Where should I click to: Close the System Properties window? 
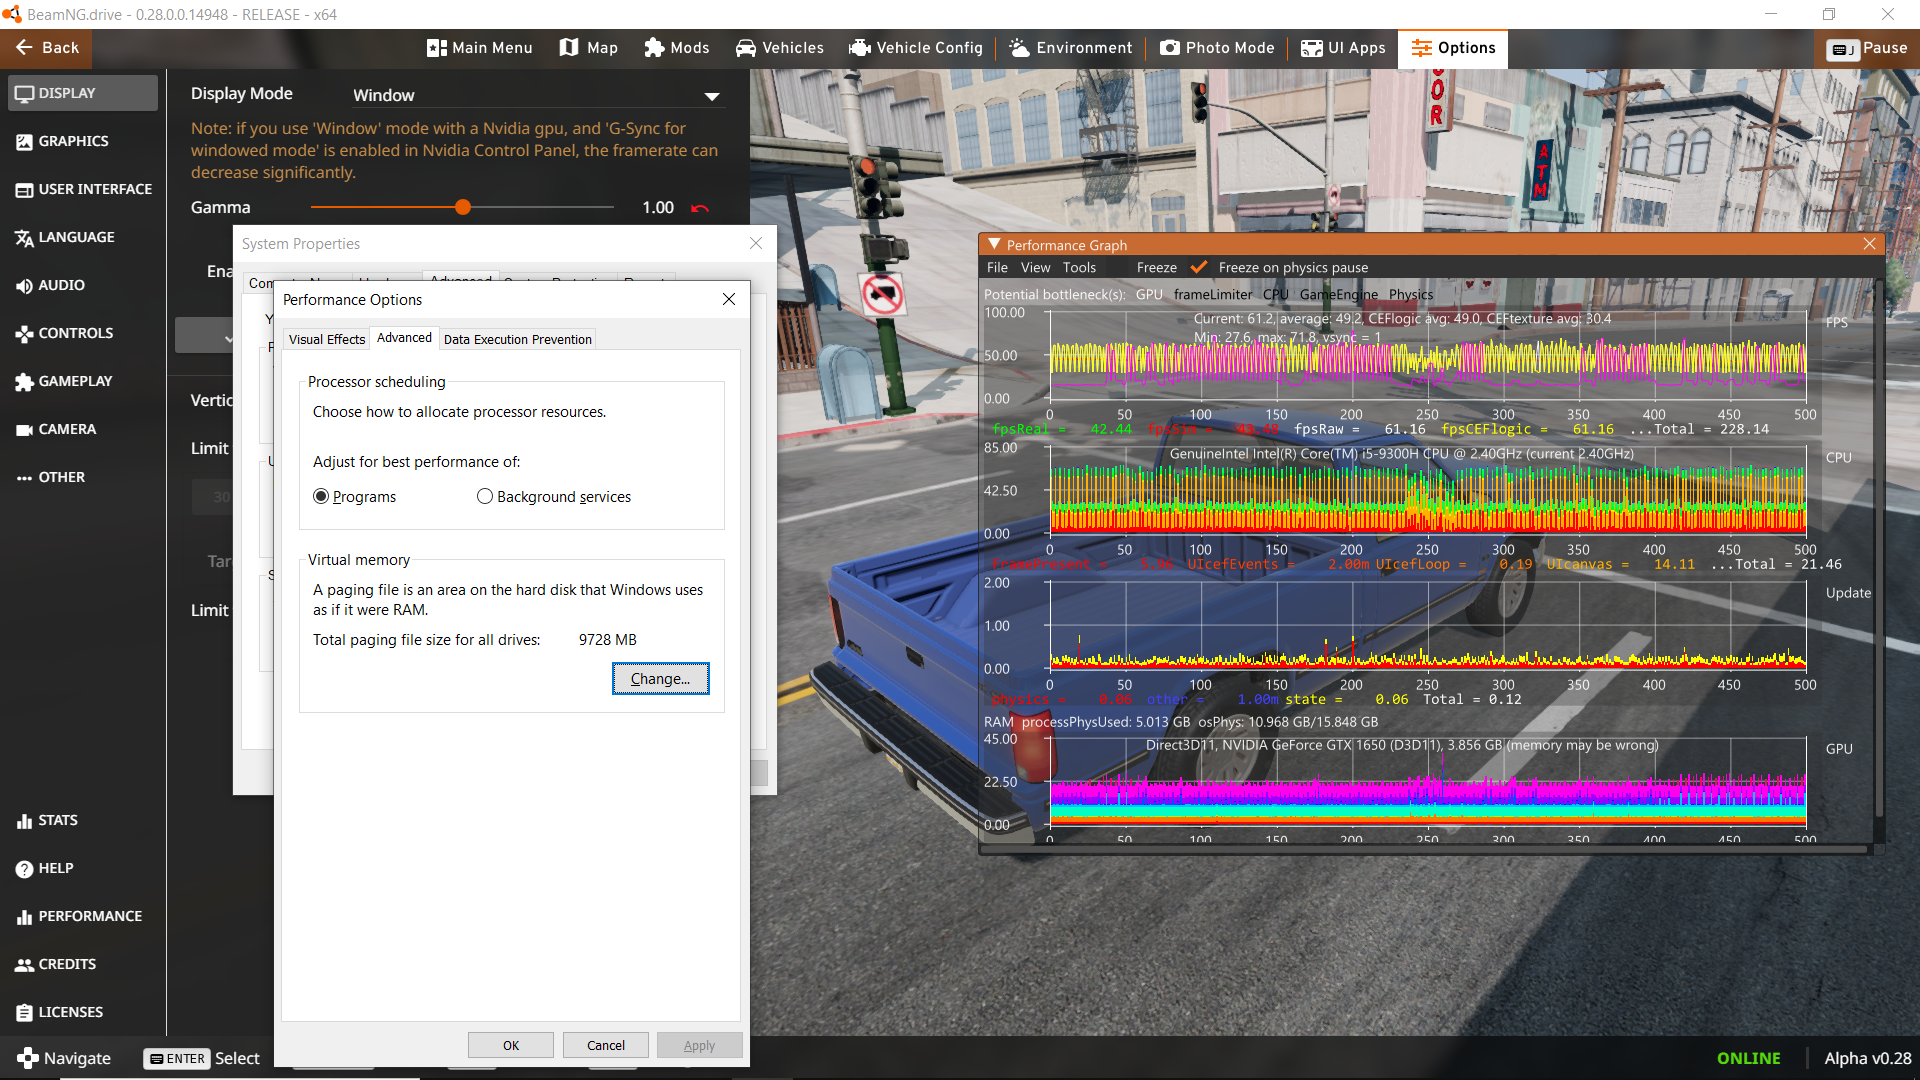click(x=756, y=243)
